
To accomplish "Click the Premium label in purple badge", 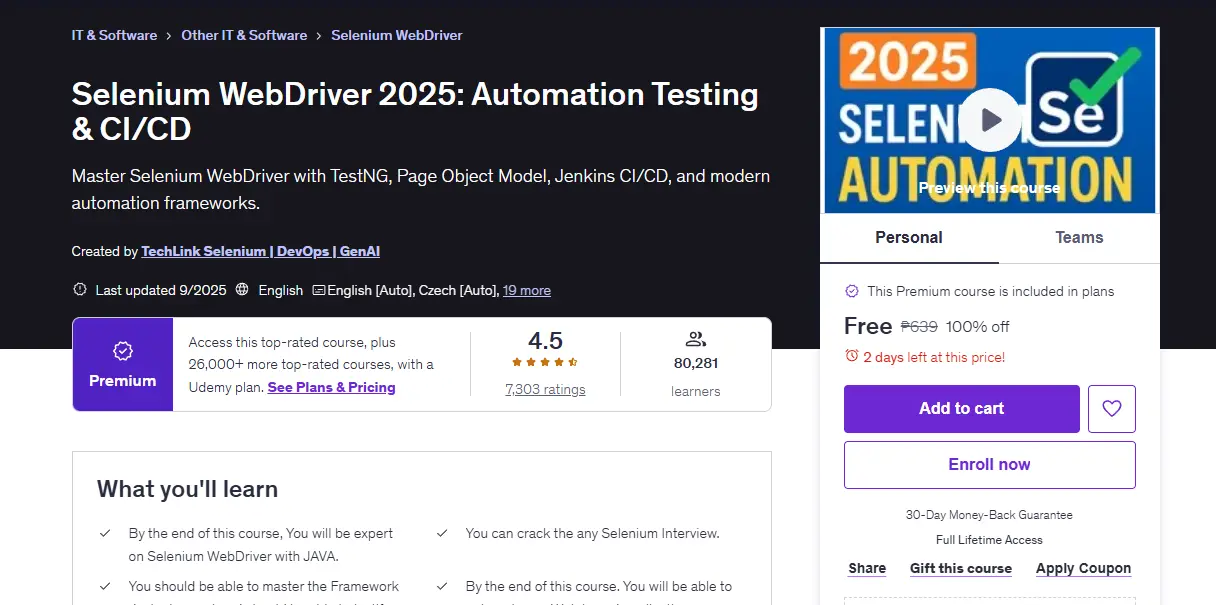I will coord(123,381).
